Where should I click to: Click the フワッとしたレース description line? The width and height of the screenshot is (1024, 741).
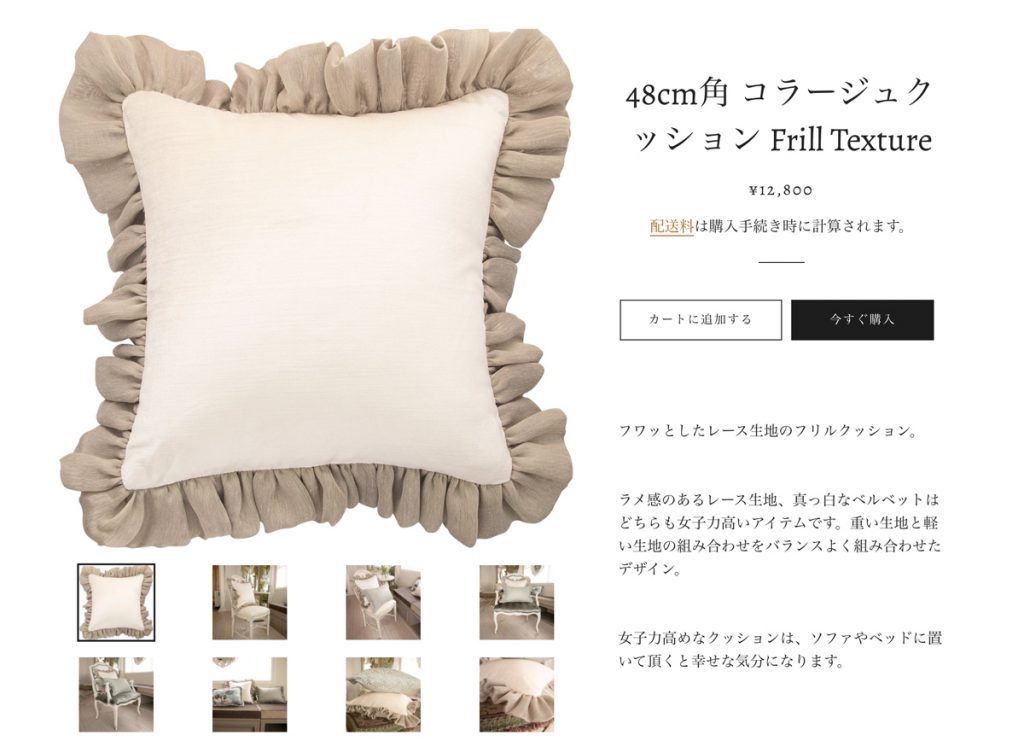click(x=769, y=431)
